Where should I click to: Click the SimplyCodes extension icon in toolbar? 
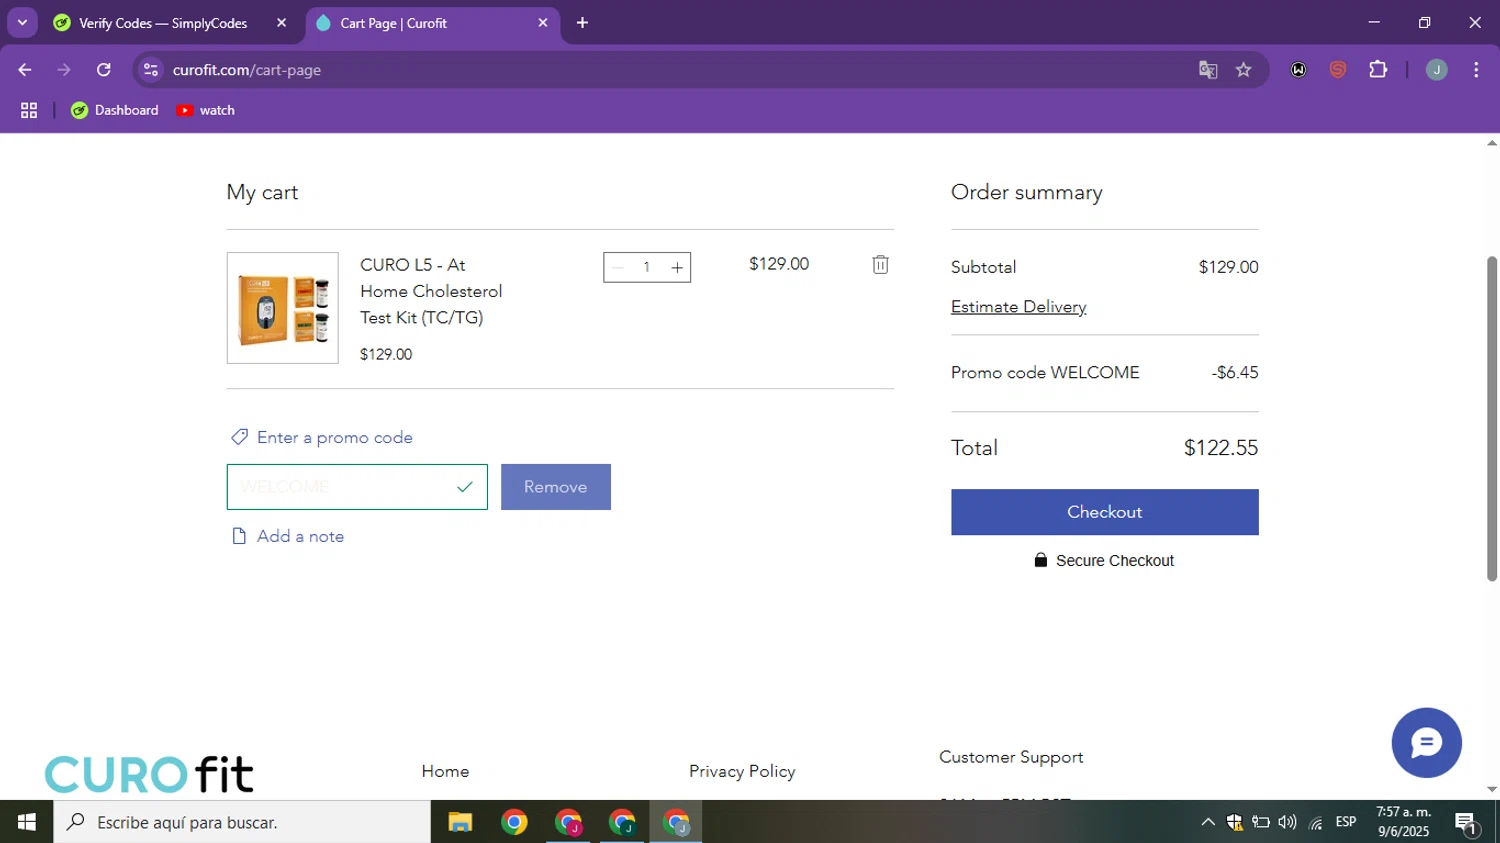(x=1338, y=70)
